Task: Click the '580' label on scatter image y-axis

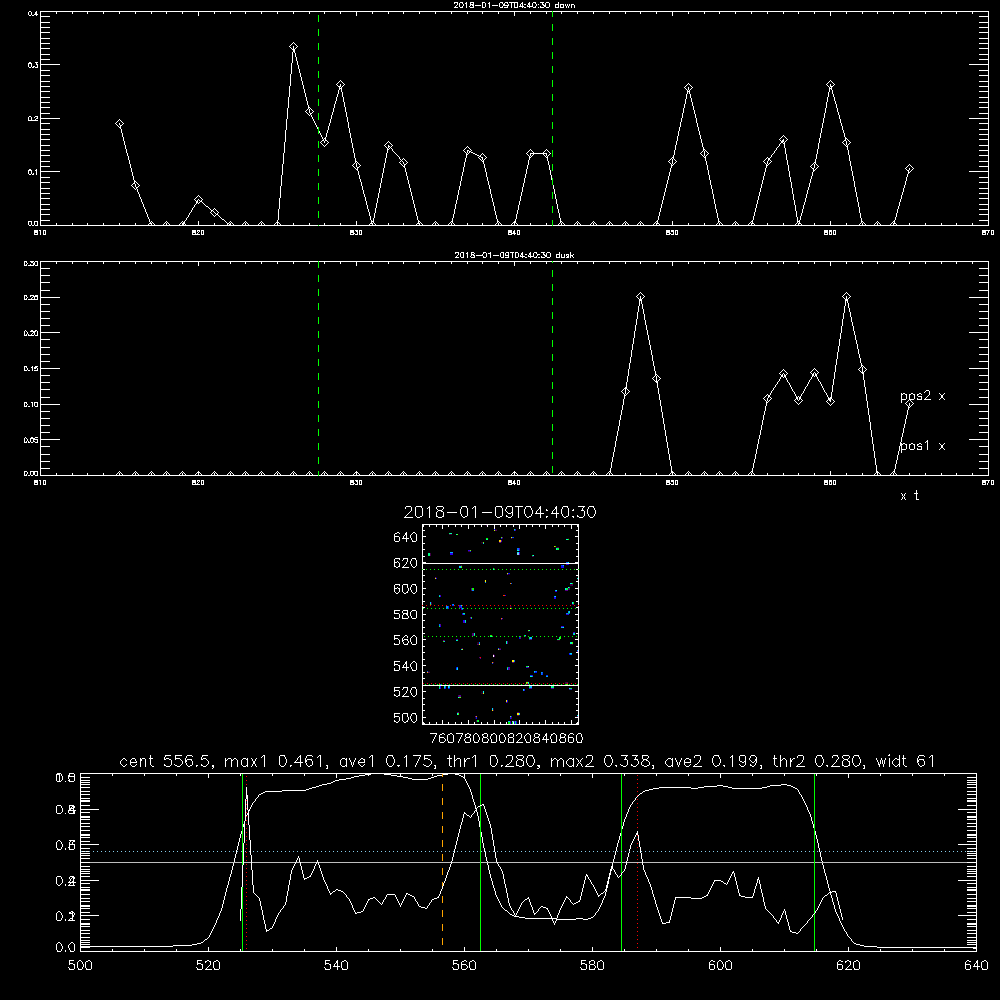Action: point(406,615)
